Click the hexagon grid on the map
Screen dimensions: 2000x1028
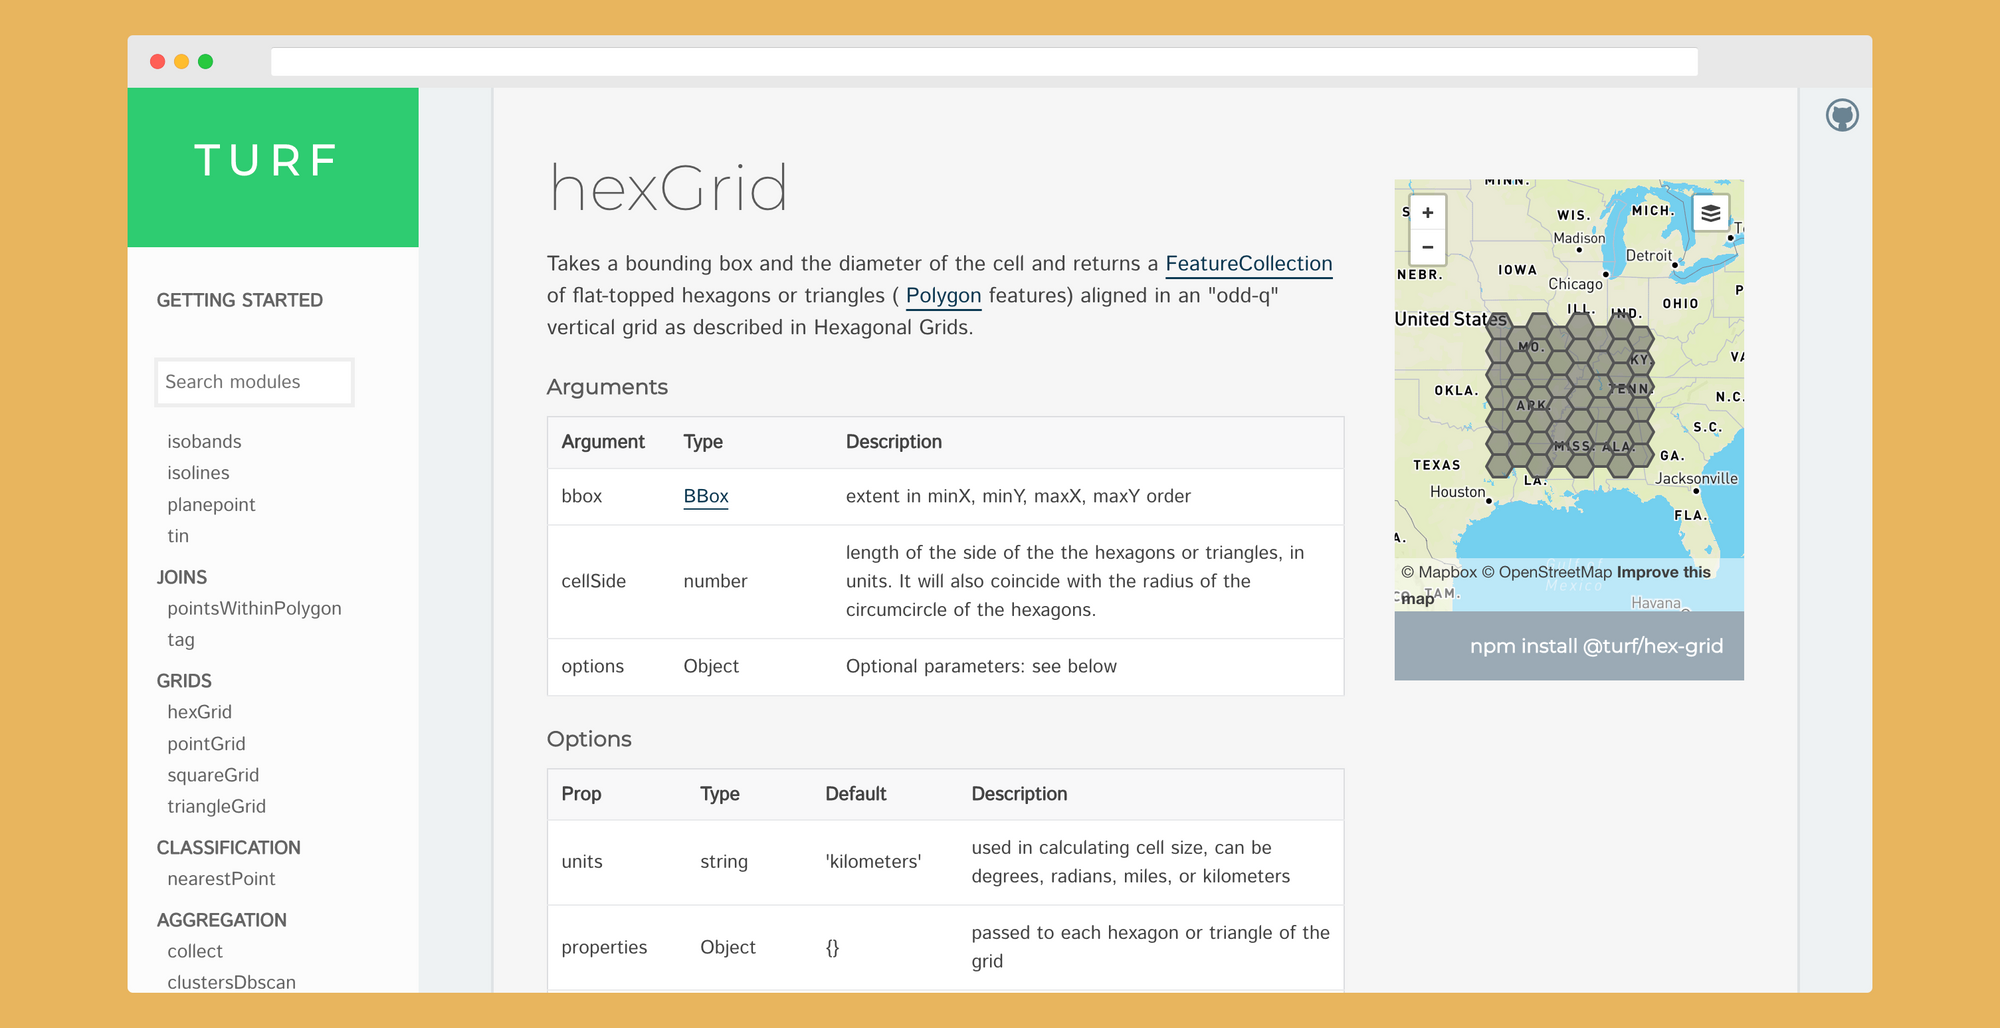click(1568, 395)
